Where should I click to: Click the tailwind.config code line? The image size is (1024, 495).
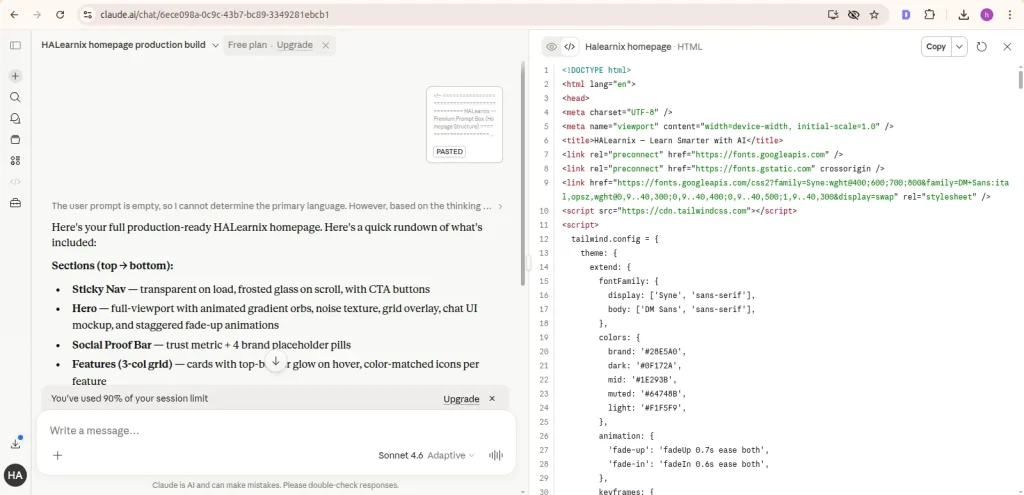pyautogui.click(x=615, y=239)
